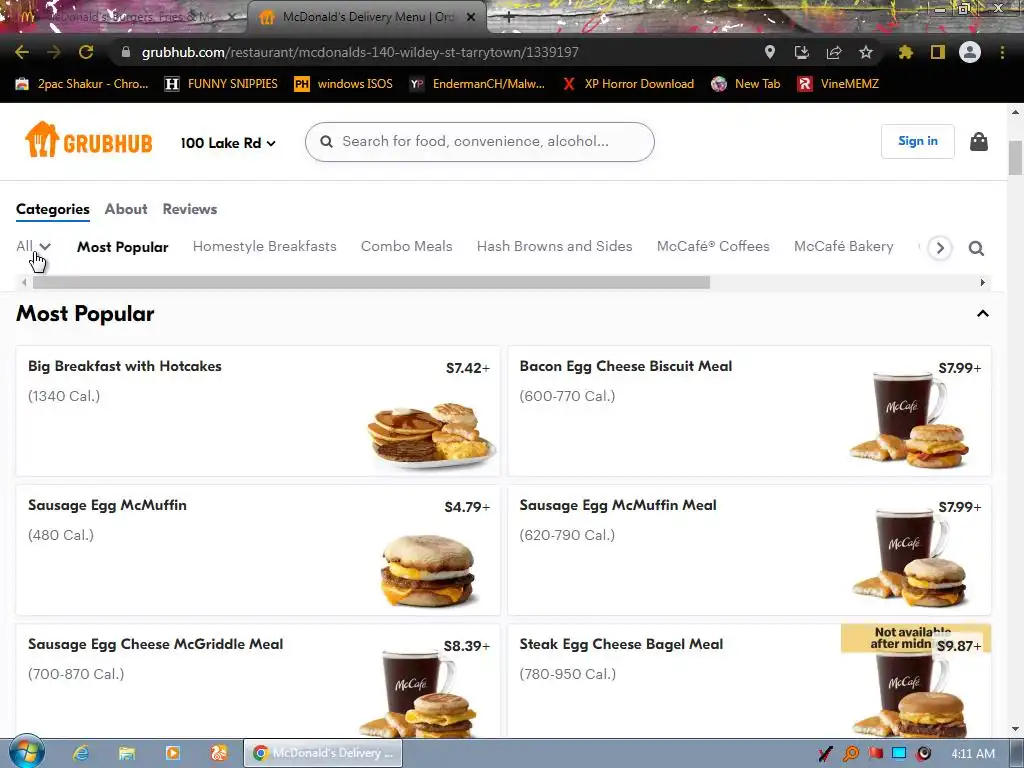This screenshot has height=768, width=1024.
Task: Click the orange taskbar app icon
Action: 219,753
